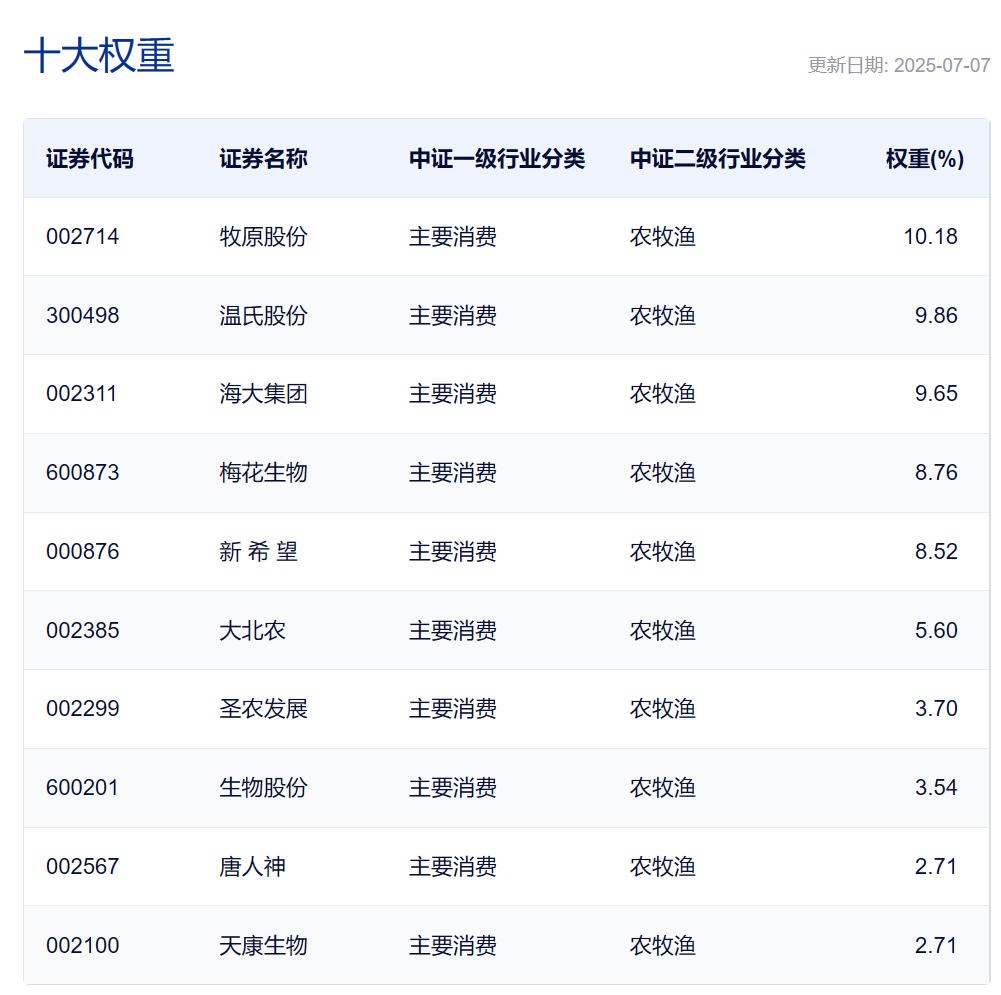Select security code 002100
The width and height of the screenshot is (1001, 995).
pyautogui.click(x=82, y=945)
